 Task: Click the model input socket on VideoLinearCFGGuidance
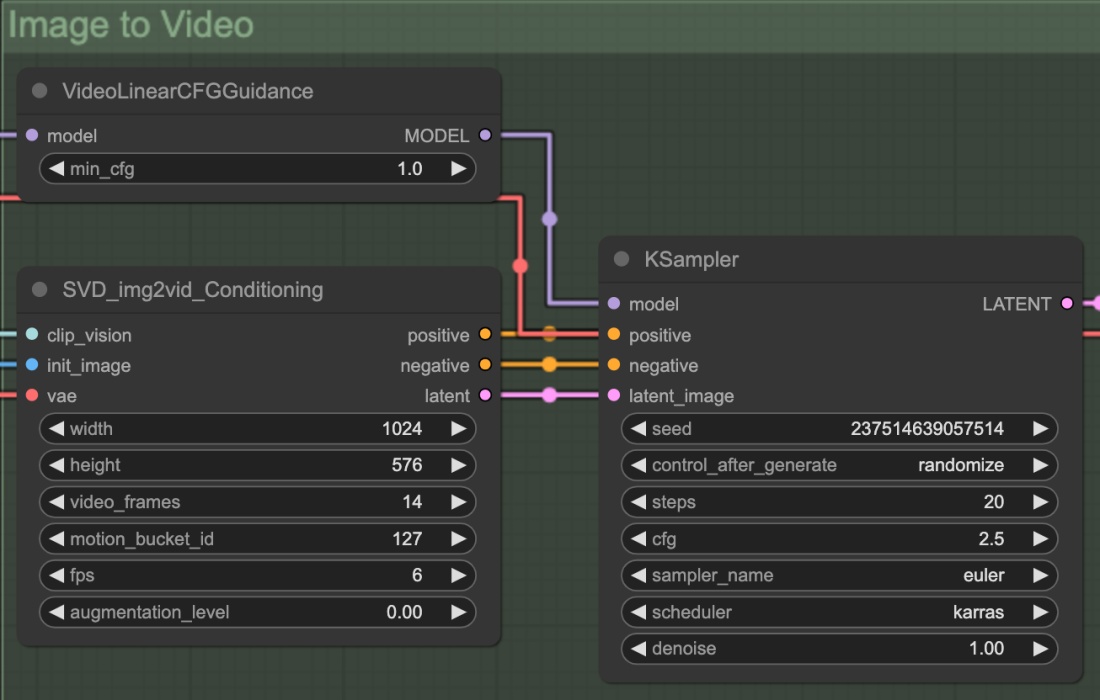[x=32, y=135]
